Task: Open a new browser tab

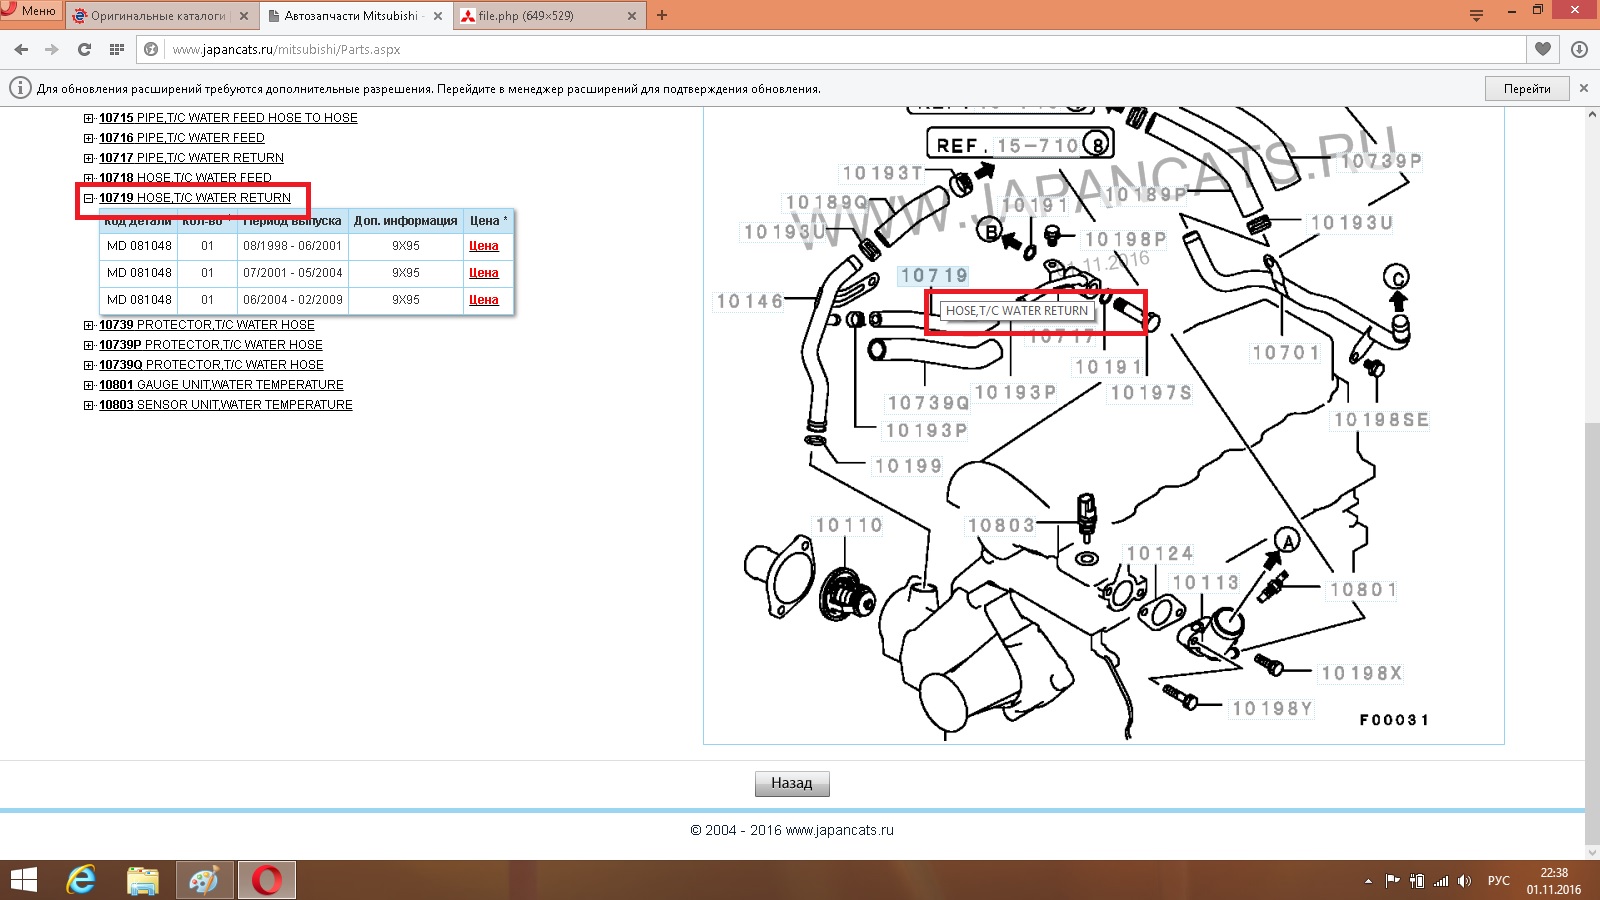Action: coord(662,16)
